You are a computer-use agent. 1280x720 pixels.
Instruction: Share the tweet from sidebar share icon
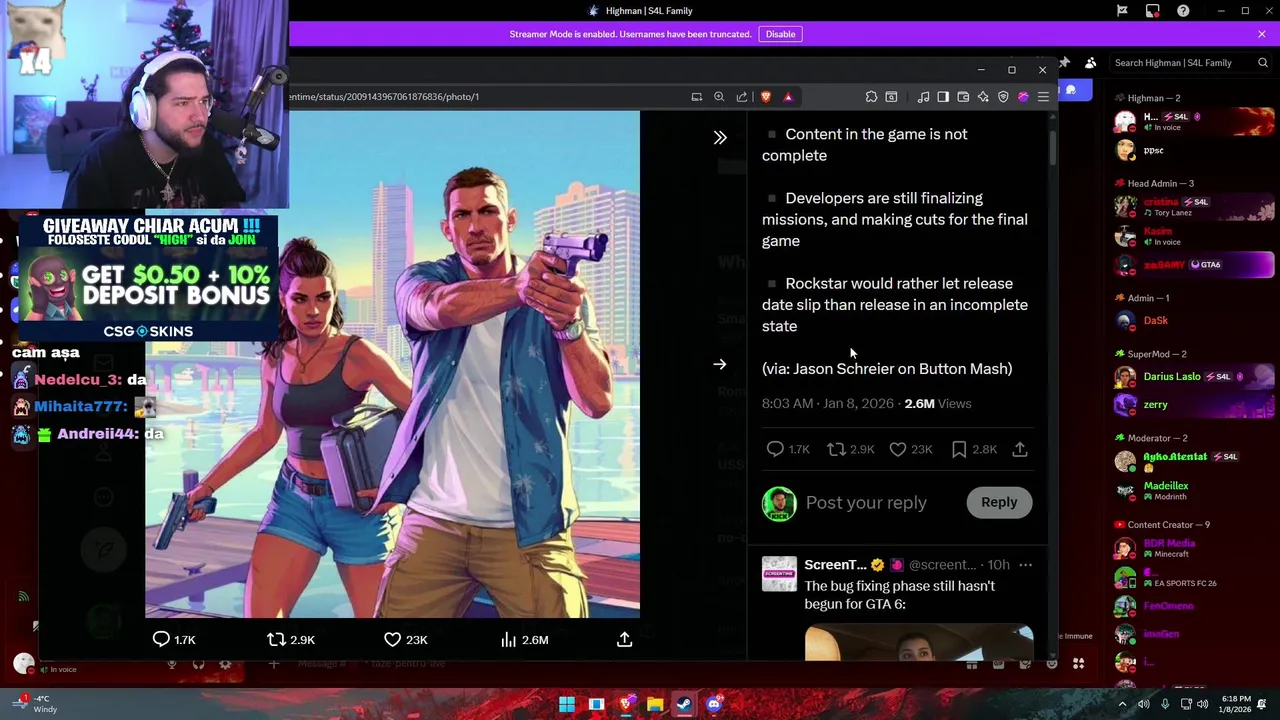1020,450
